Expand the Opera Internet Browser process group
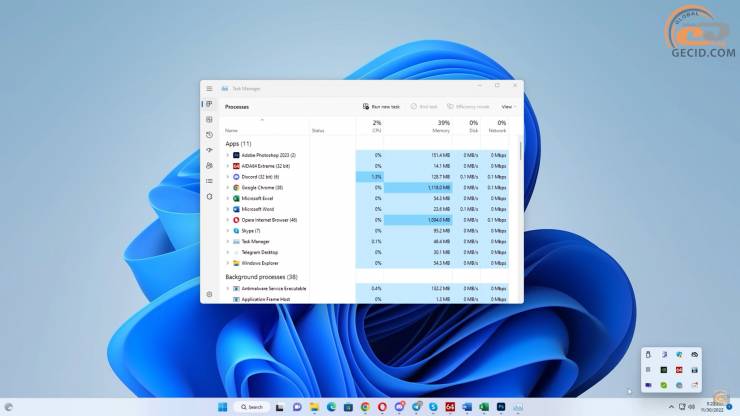Image resolution: width=740 pixels, height=416 pixels. 227,220
